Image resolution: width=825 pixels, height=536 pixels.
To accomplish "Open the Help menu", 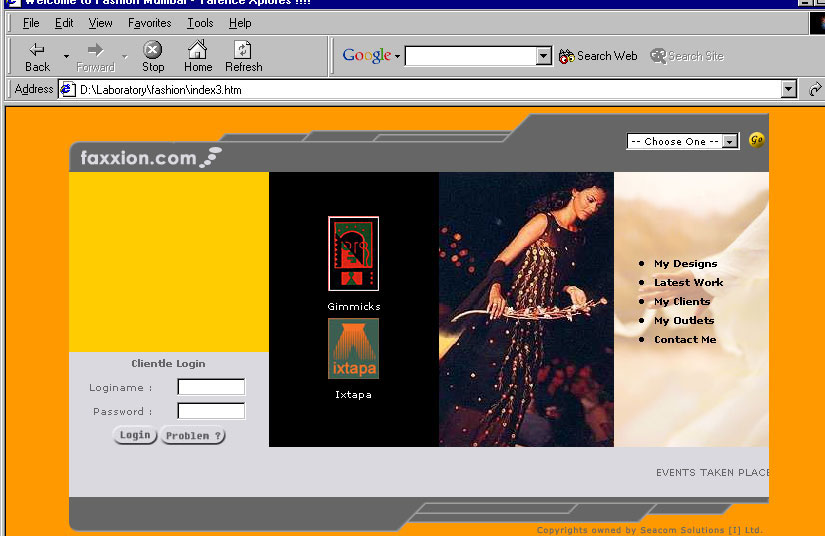I will pyautogui.click(x=240, y=23).
